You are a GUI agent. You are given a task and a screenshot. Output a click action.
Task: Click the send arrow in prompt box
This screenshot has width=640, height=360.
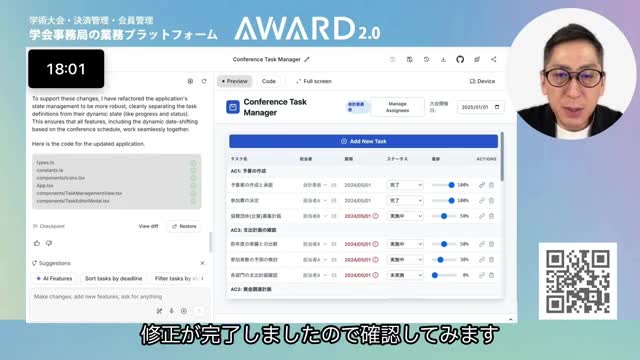pos(199,311)
